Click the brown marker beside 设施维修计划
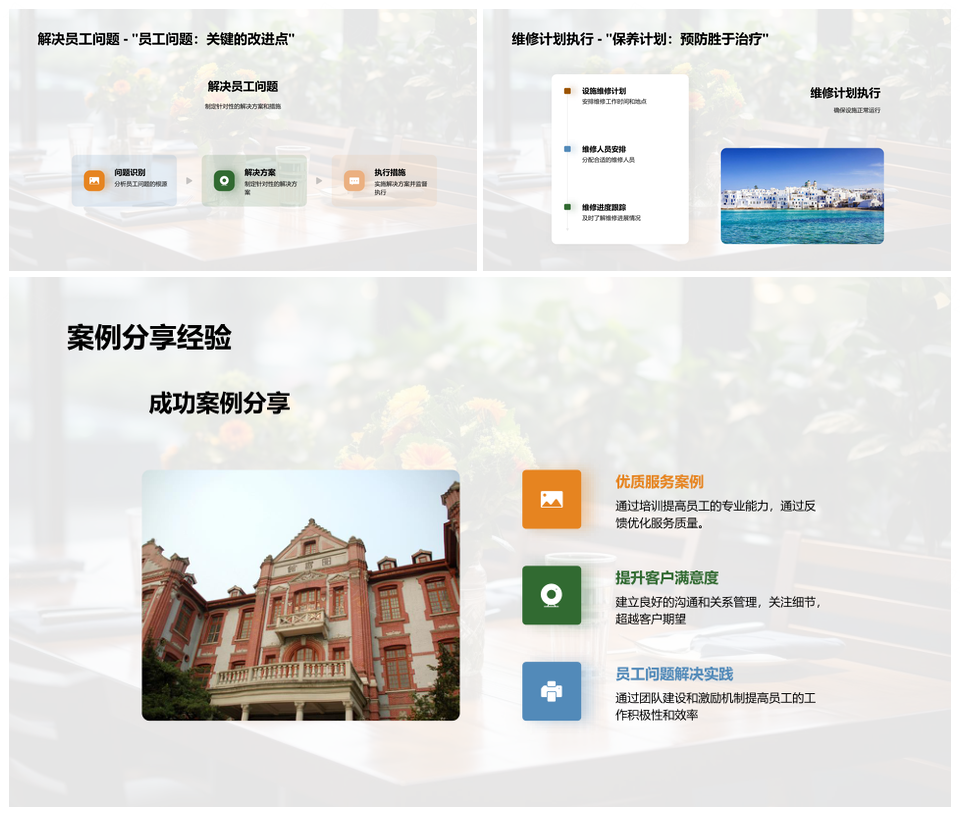The height and width of the screenshot is (816, 960). pyautogui.click(x=568, y=91)
